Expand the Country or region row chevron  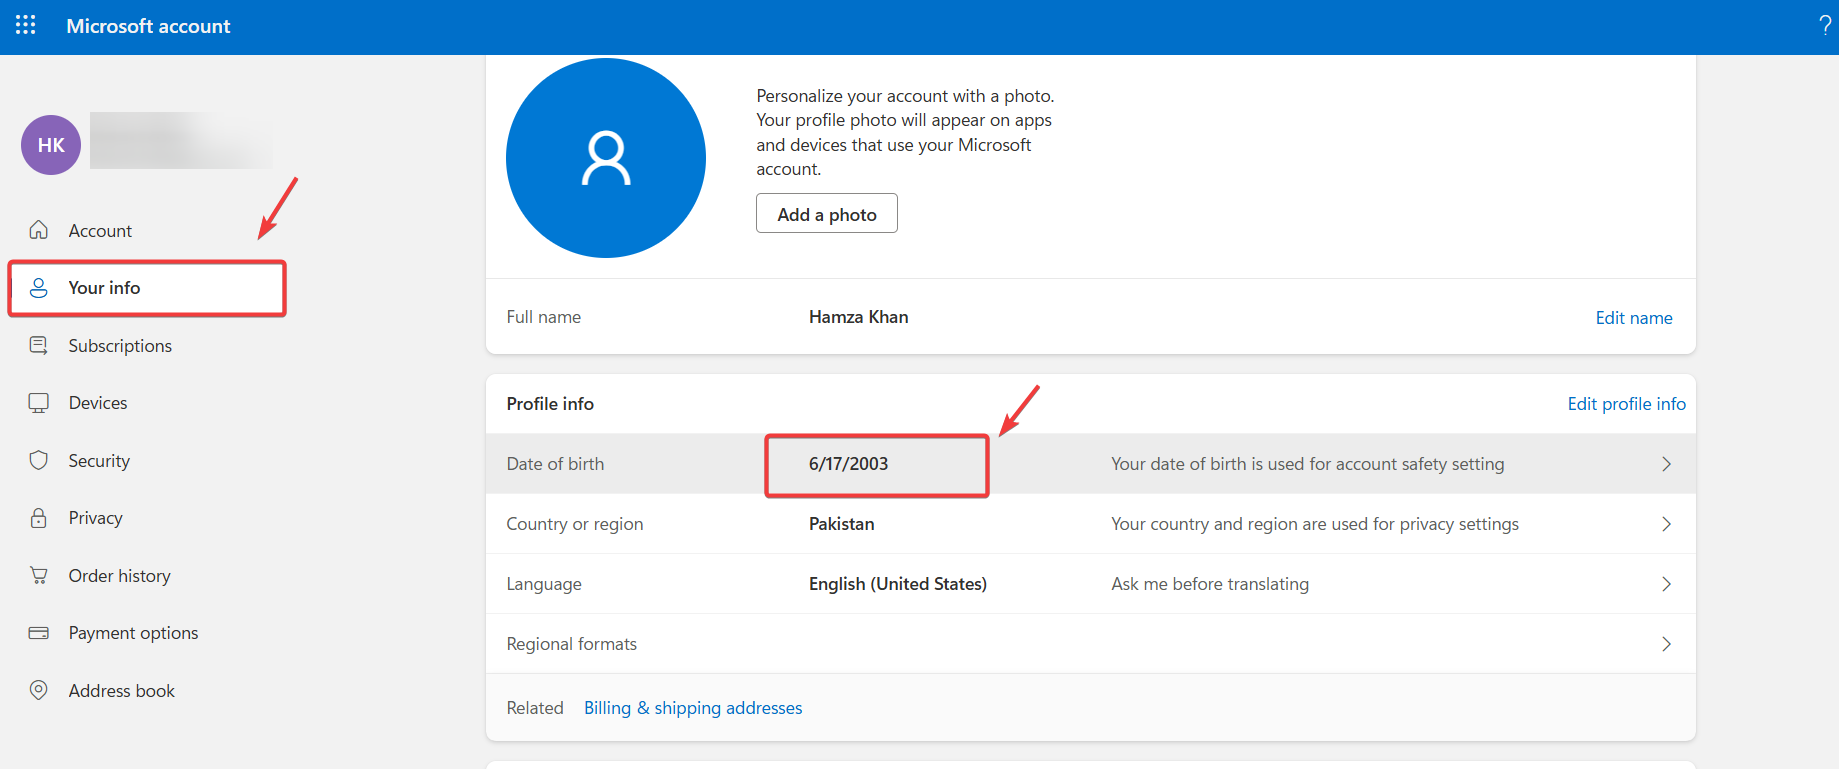(x=1666, y=524)
